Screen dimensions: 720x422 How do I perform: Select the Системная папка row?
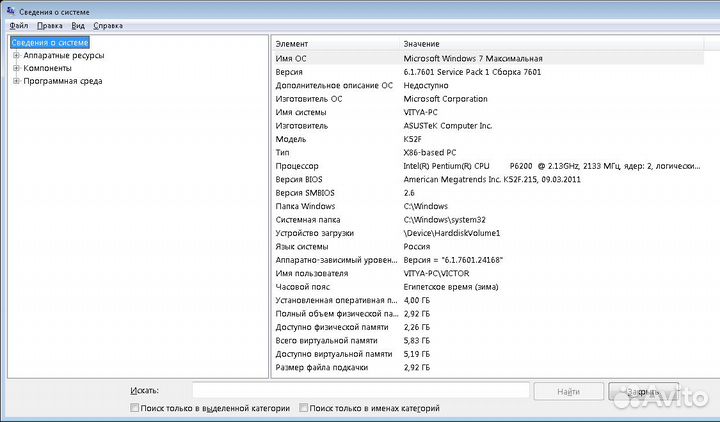[488, 220]
